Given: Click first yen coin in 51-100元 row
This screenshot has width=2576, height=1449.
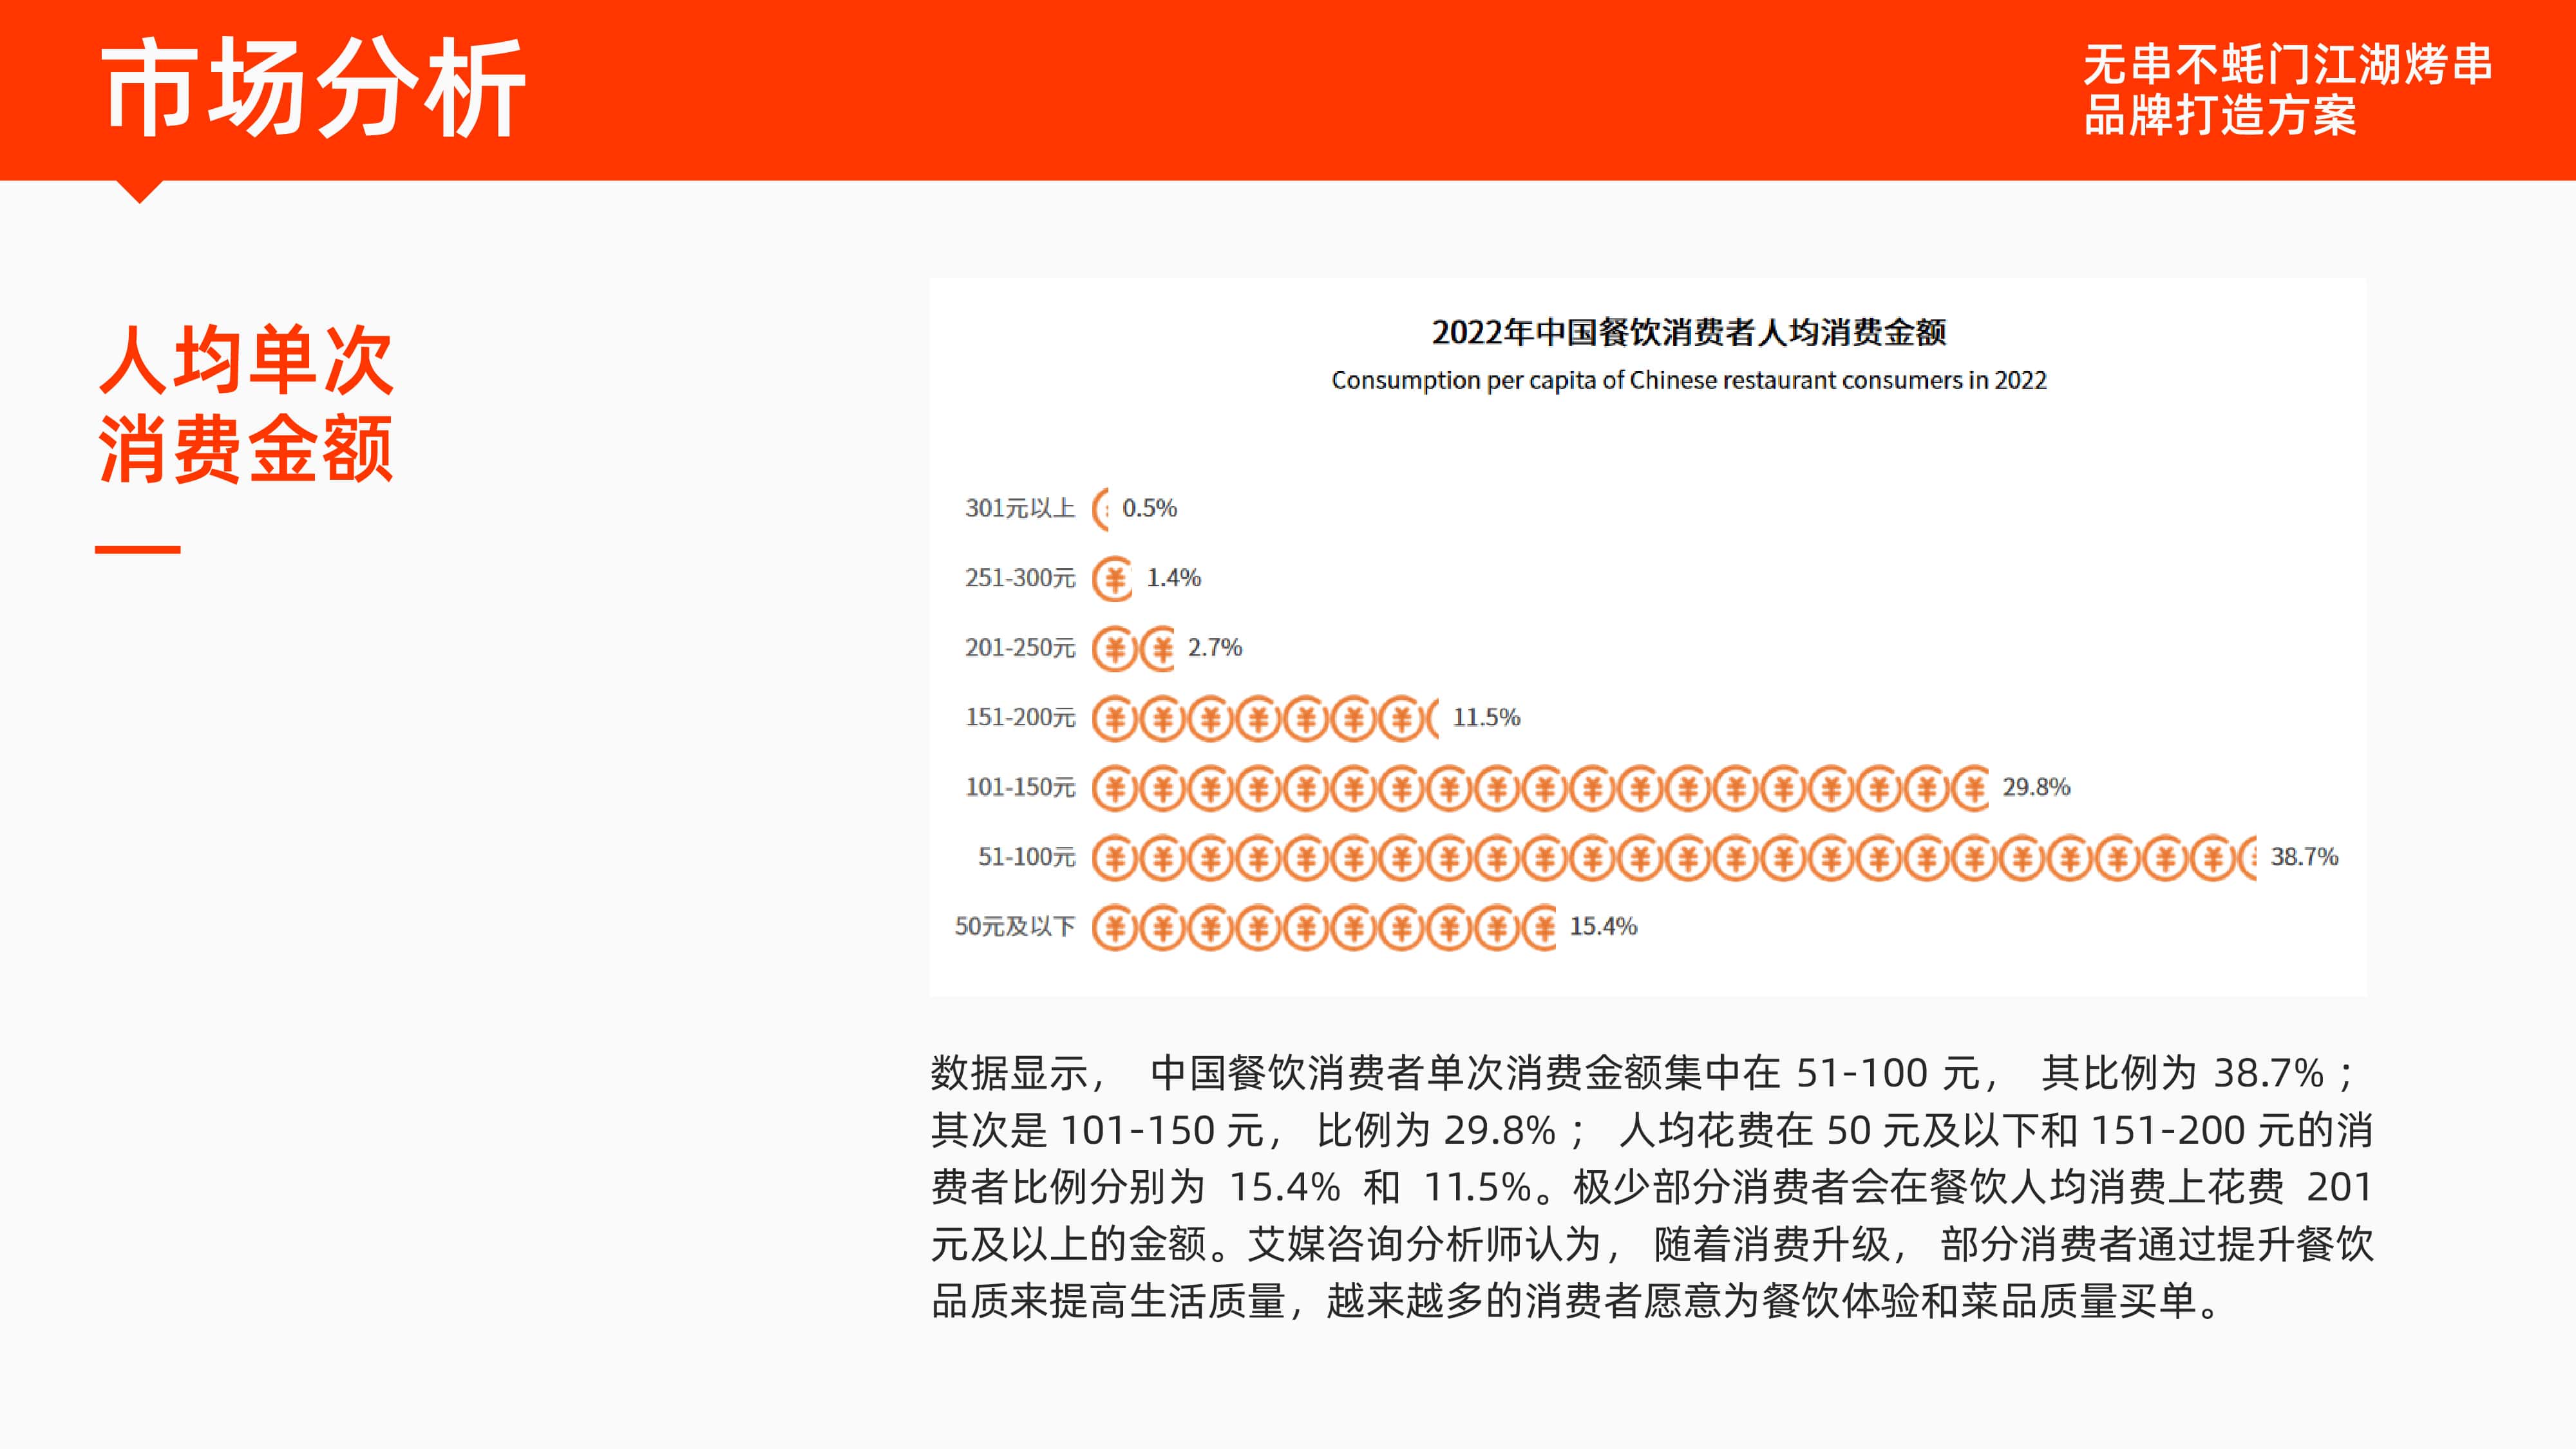Looking at the screenshot, I should 1115,857.
